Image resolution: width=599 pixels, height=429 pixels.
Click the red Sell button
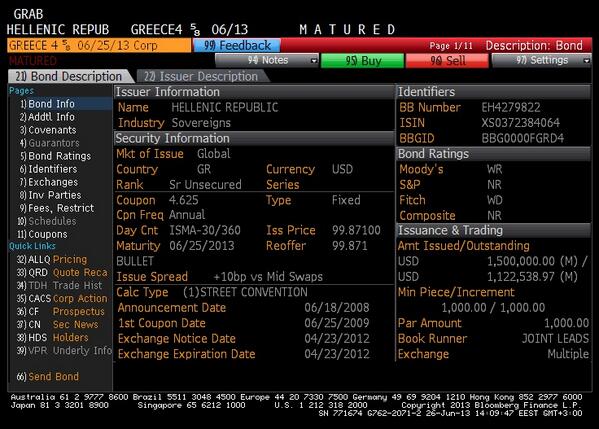click(447, 60)
